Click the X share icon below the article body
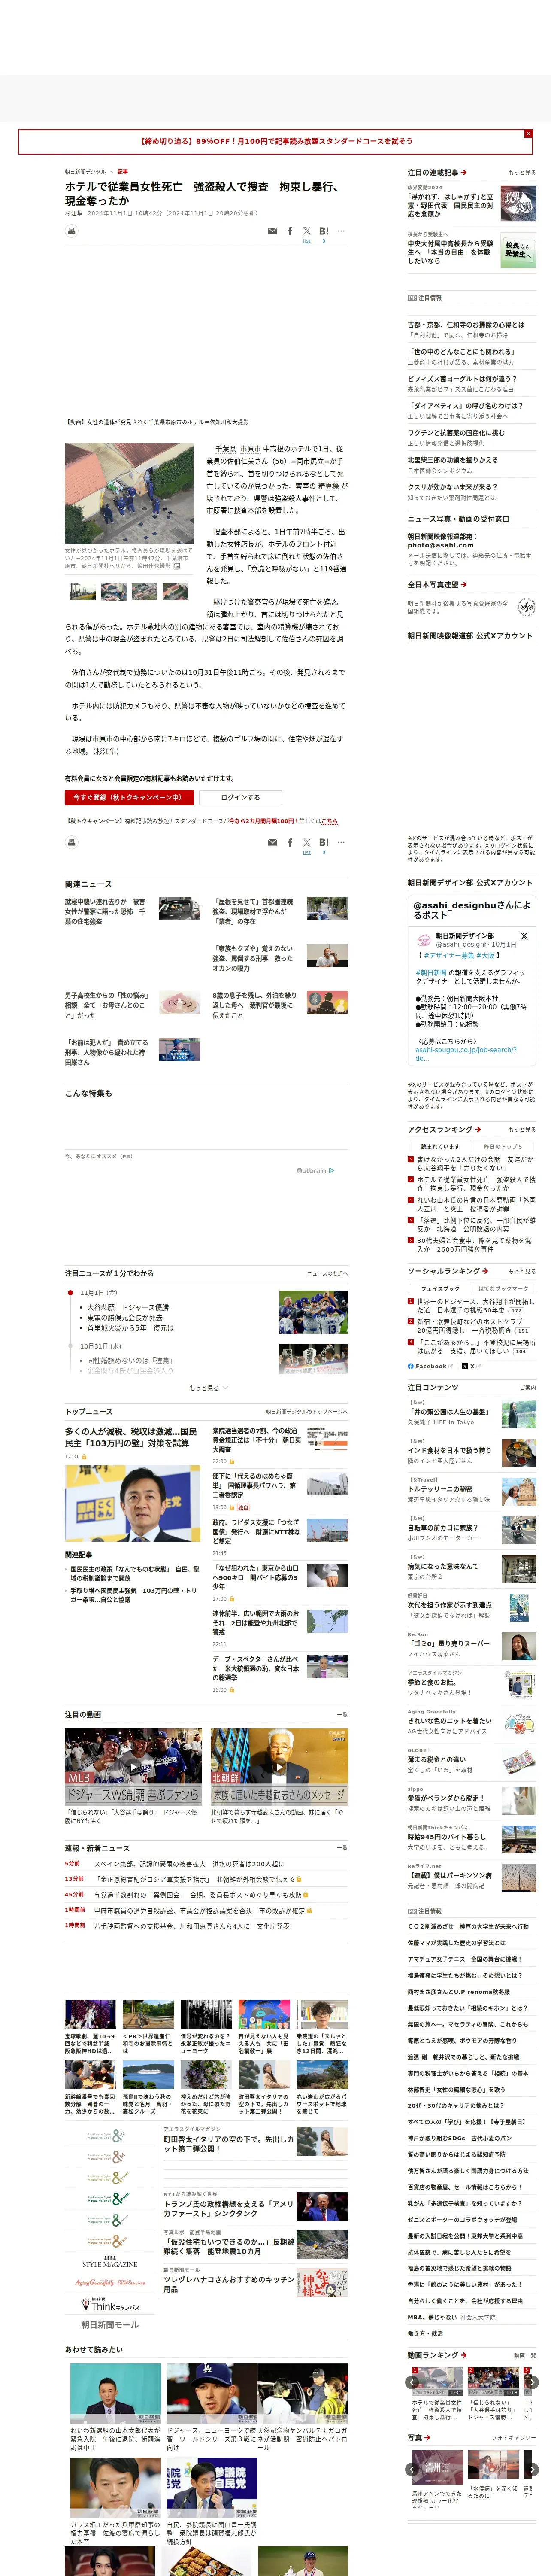 pyautogui.click(x=307, y=842)
